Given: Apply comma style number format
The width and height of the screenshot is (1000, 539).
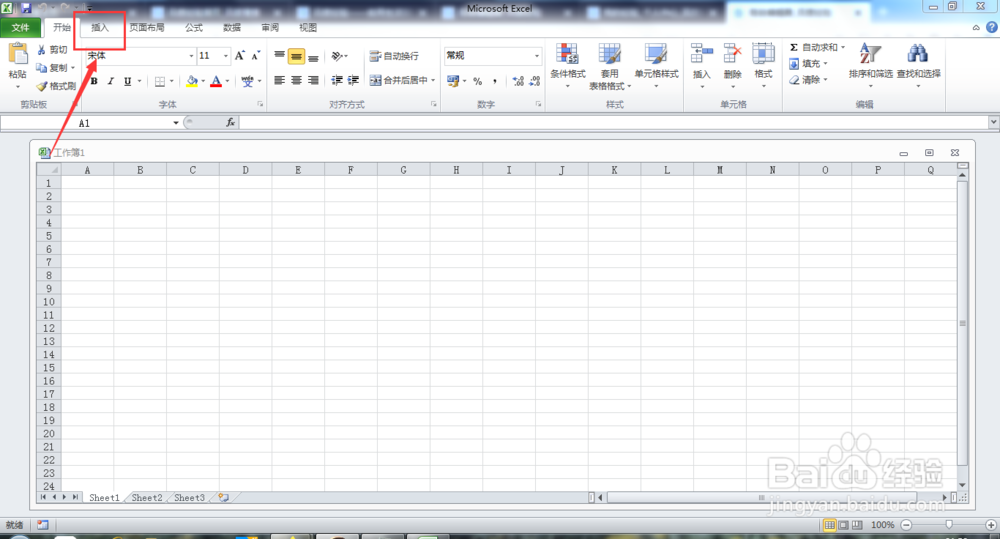Looking at the screenshot, I should pyautogui.click(x=495, y=81).
